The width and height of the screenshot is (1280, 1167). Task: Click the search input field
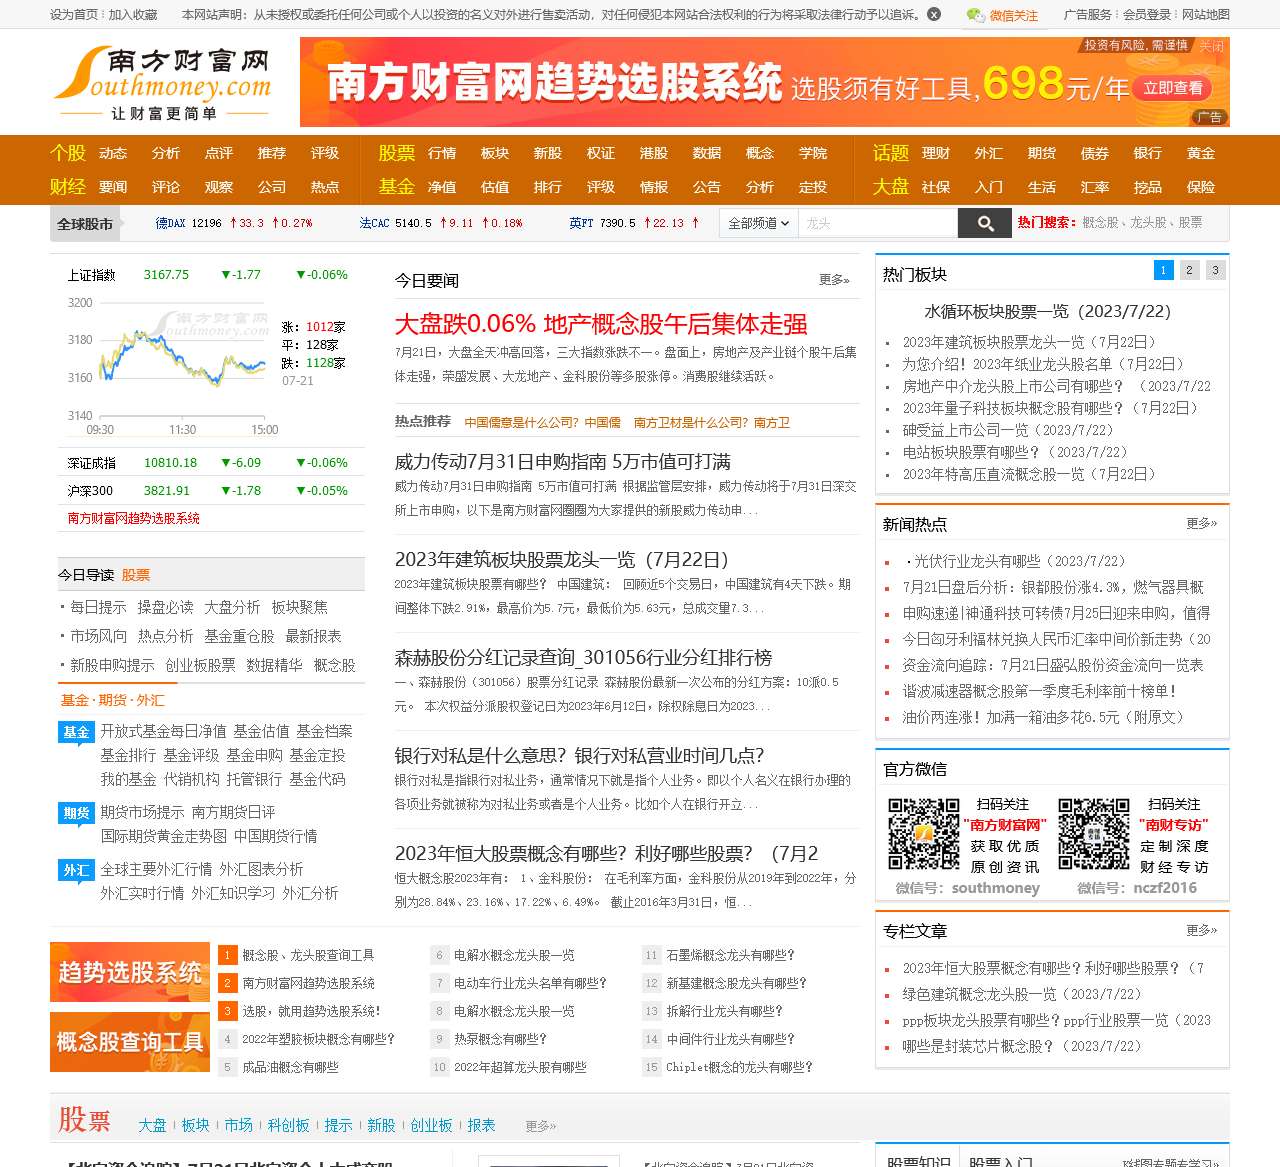pos(878,223)
